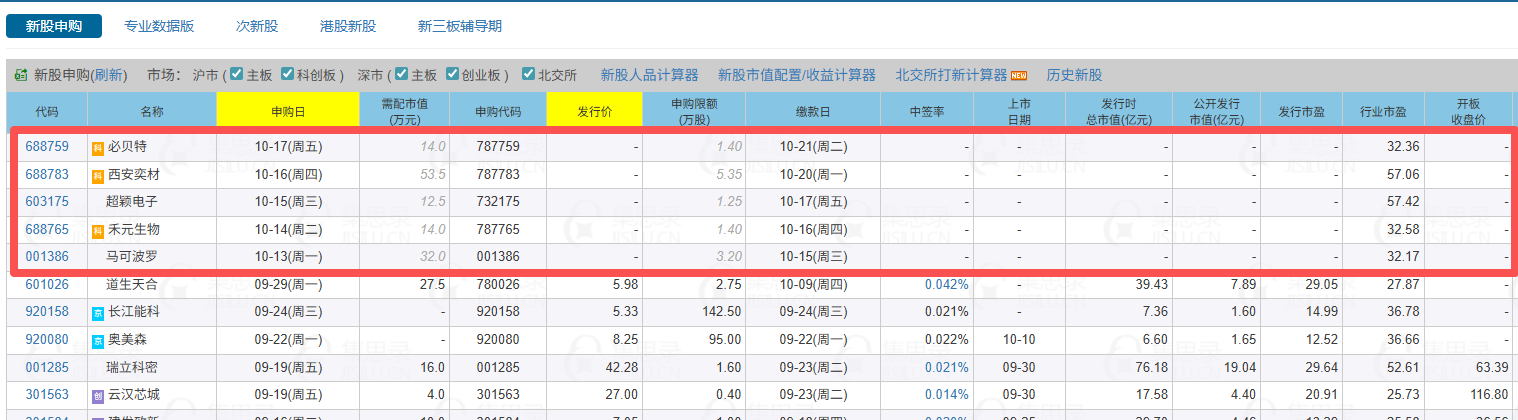
Task: Switch to the 专业数据版 tab
Action: [x=159, y=26]
